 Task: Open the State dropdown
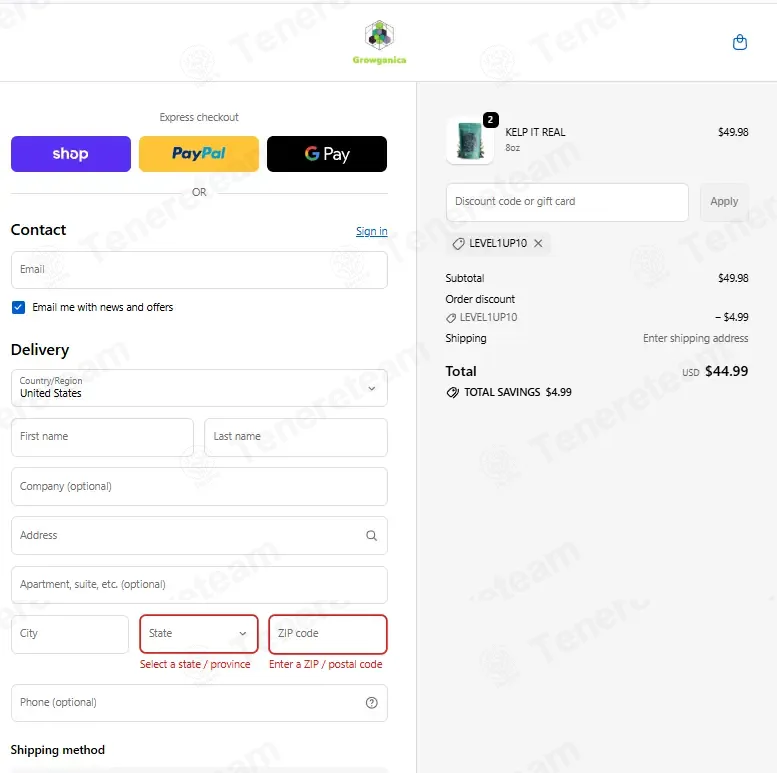pos(199,634)
